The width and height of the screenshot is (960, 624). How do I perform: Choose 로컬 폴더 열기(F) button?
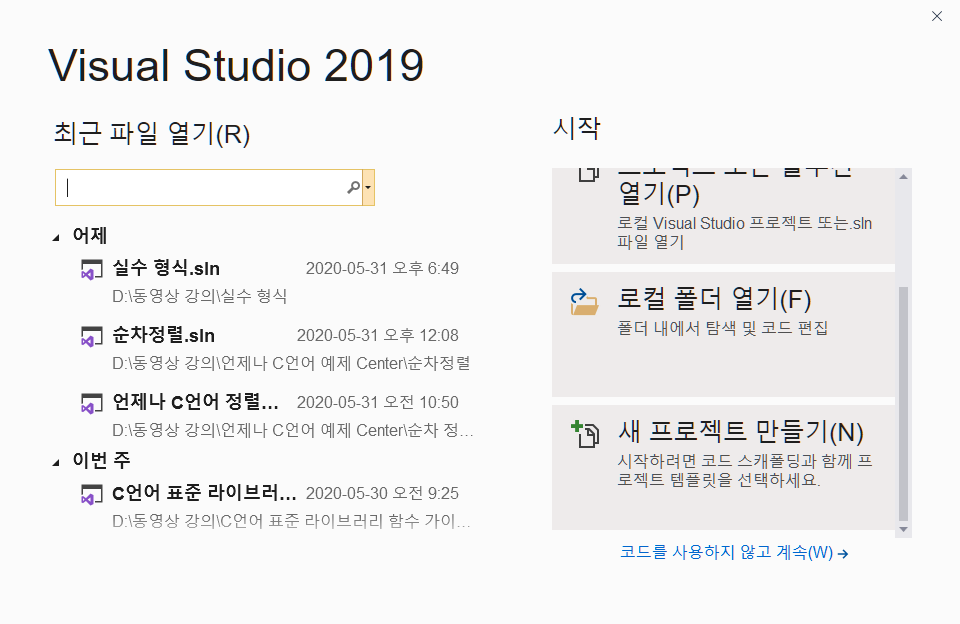pyautogui.click(x=723, y=334)
